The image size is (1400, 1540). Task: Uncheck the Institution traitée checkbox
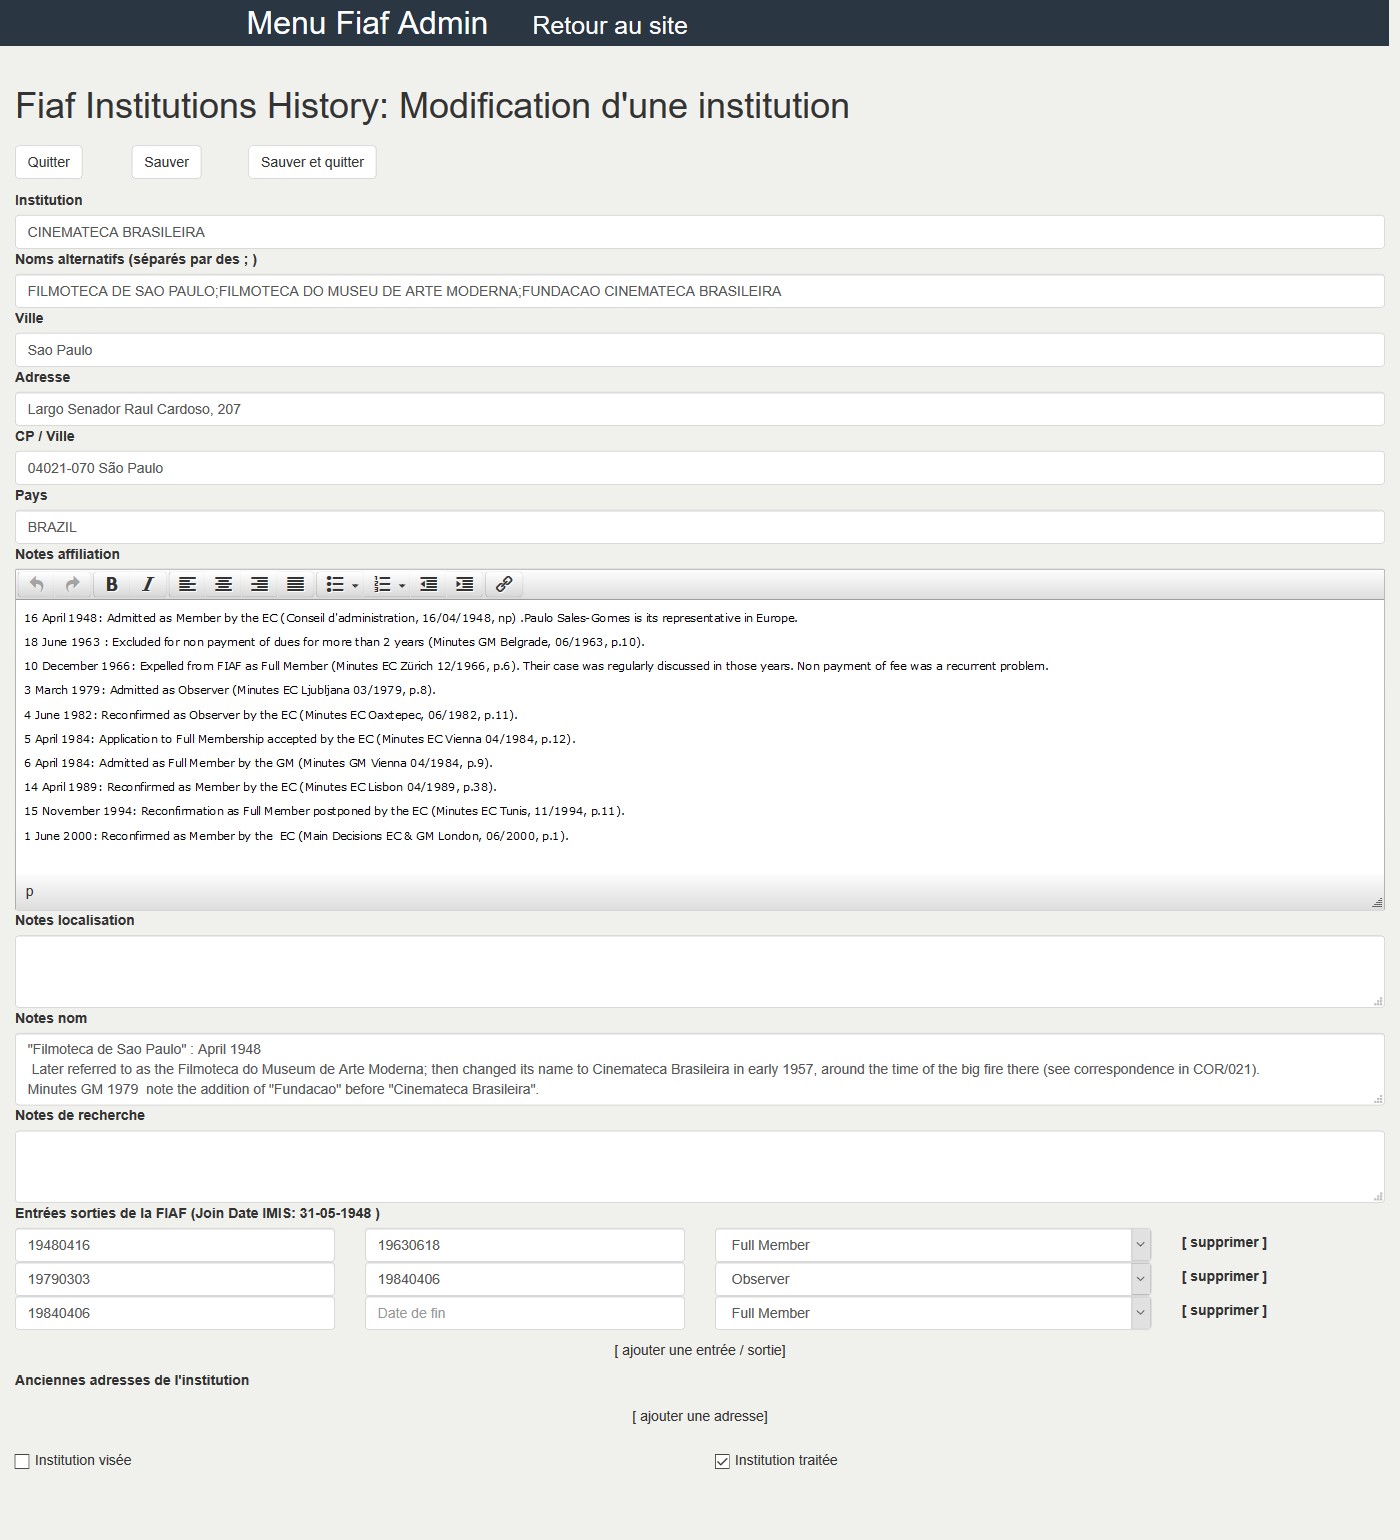click(722, 1462)
